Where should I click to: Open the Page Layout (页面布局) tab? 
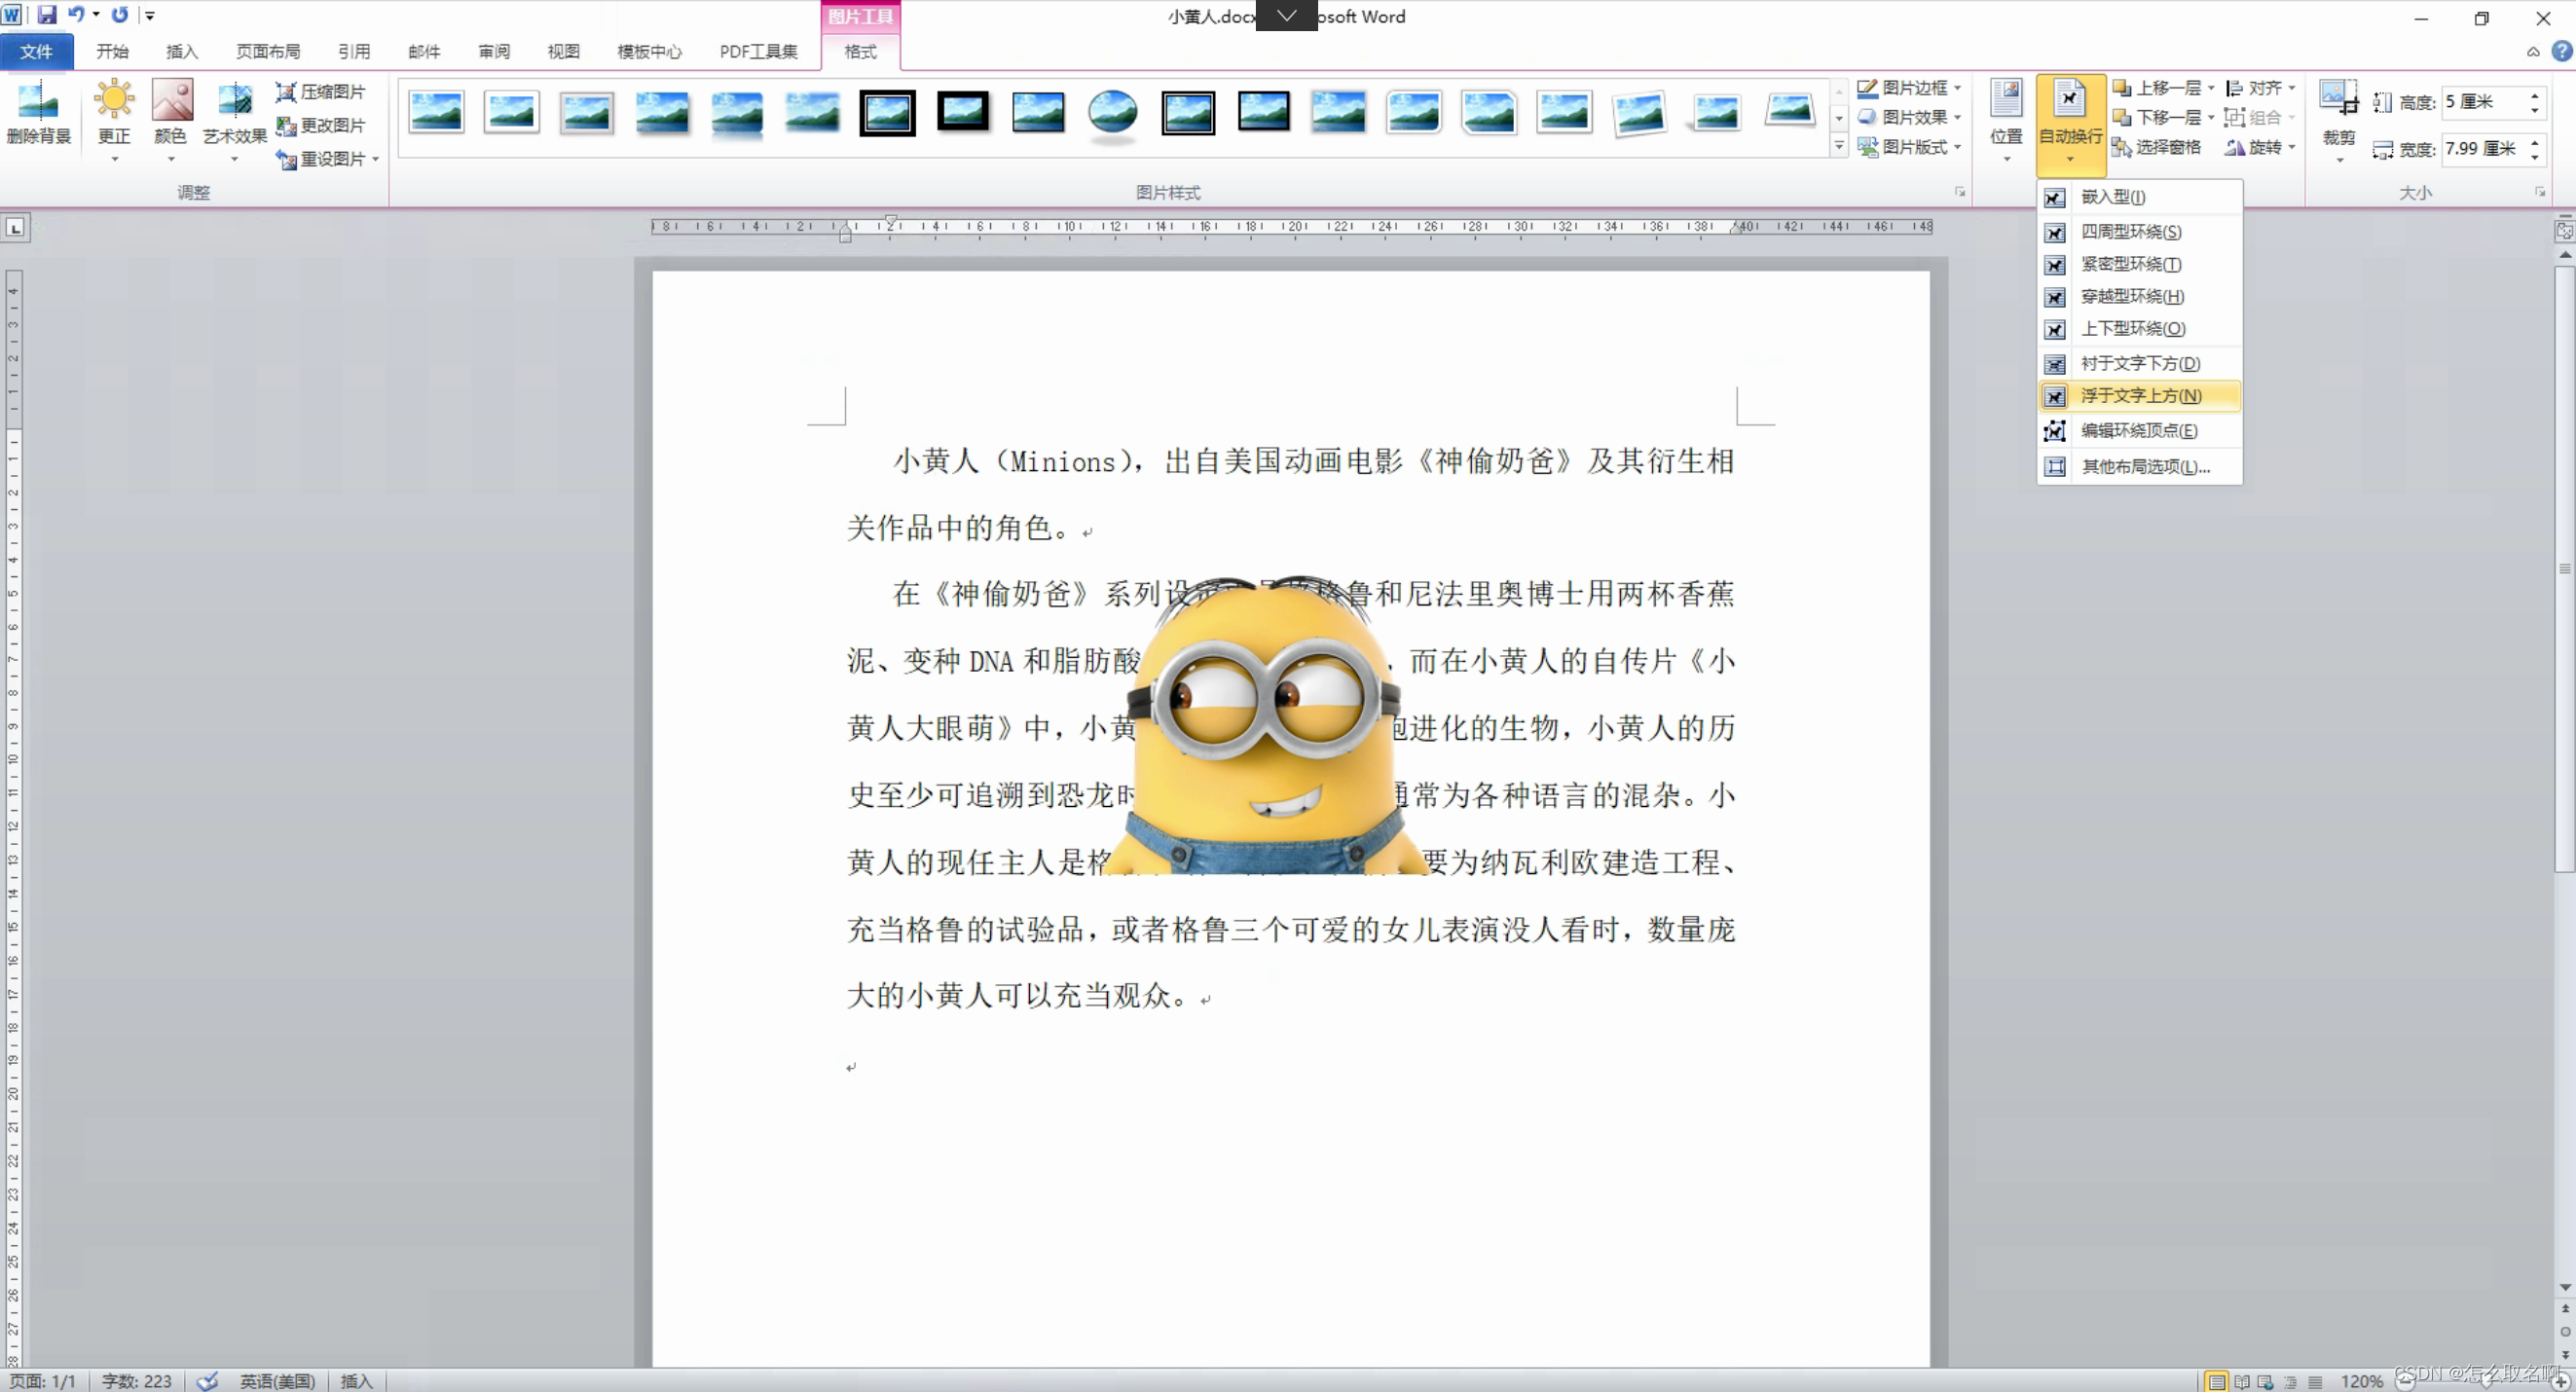click(x=267, y=52)
